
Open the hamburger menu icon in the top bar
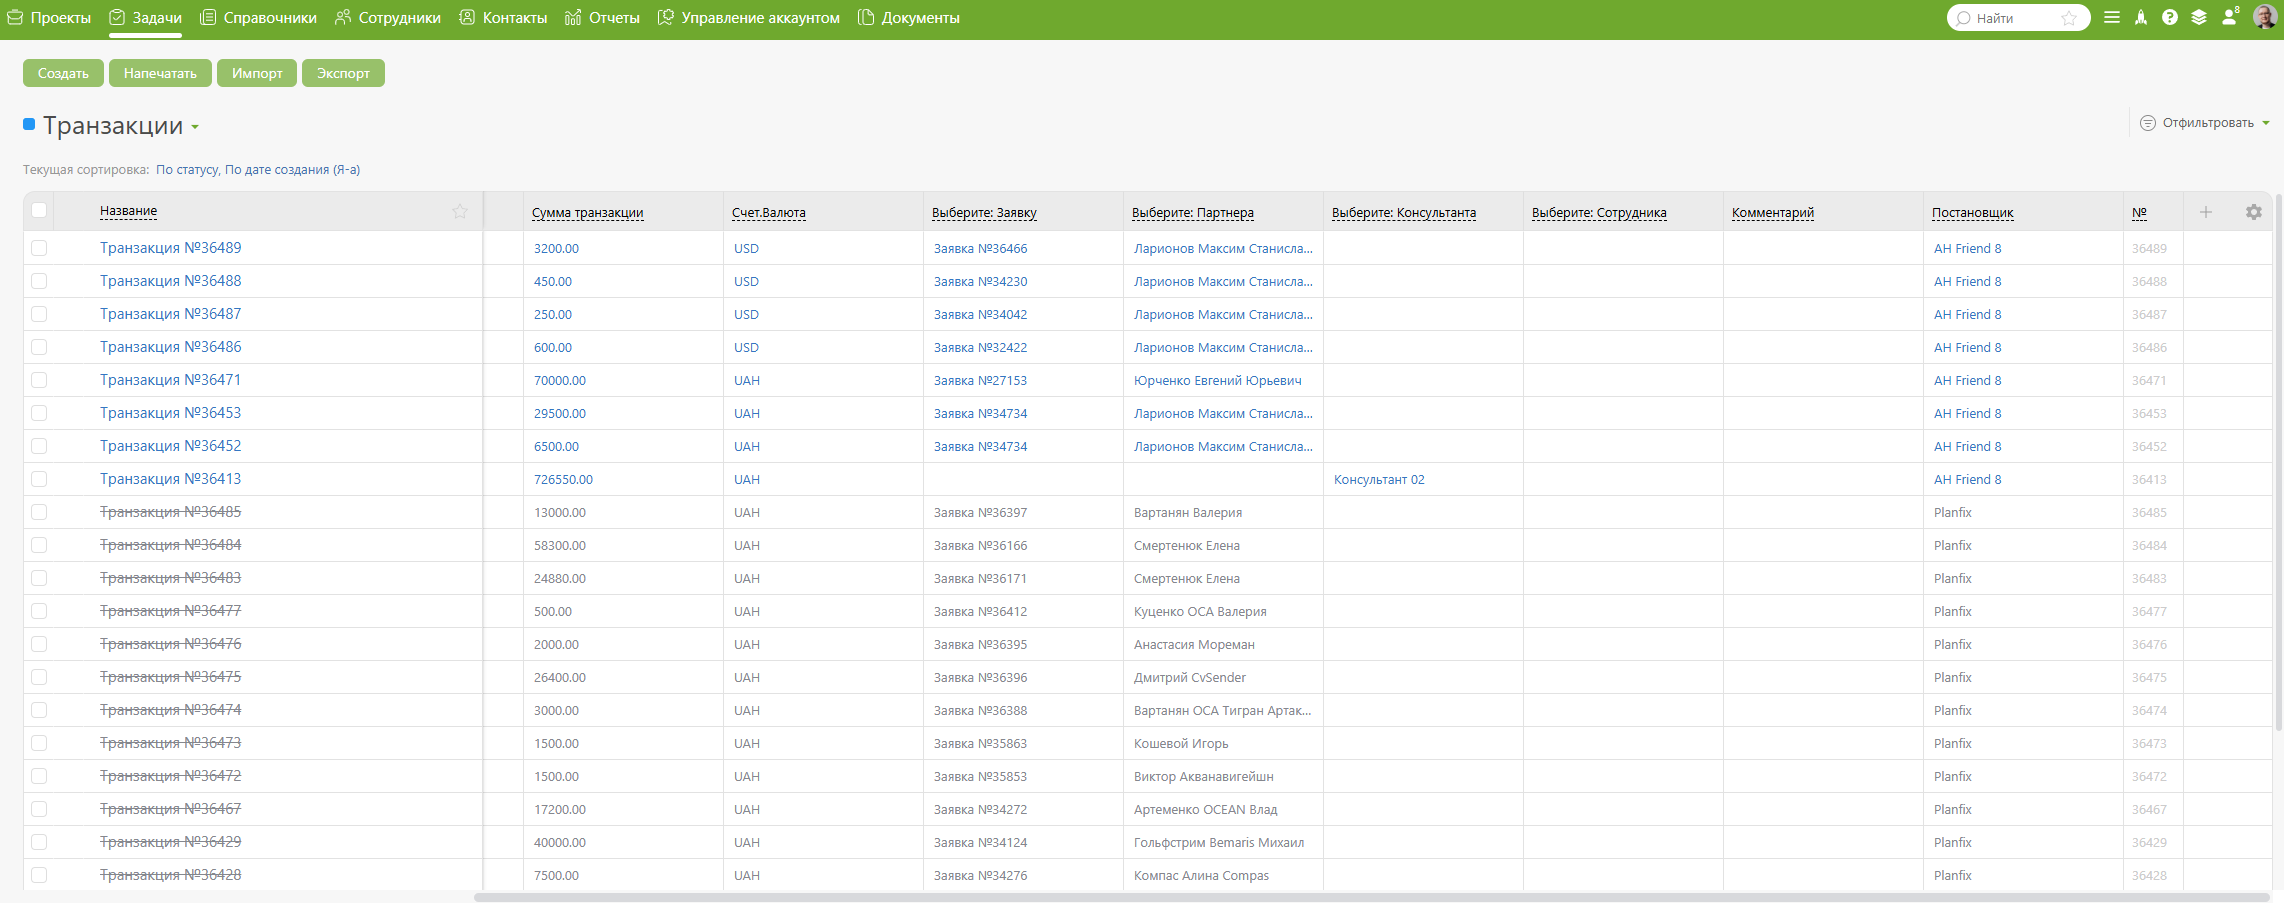2112,18
